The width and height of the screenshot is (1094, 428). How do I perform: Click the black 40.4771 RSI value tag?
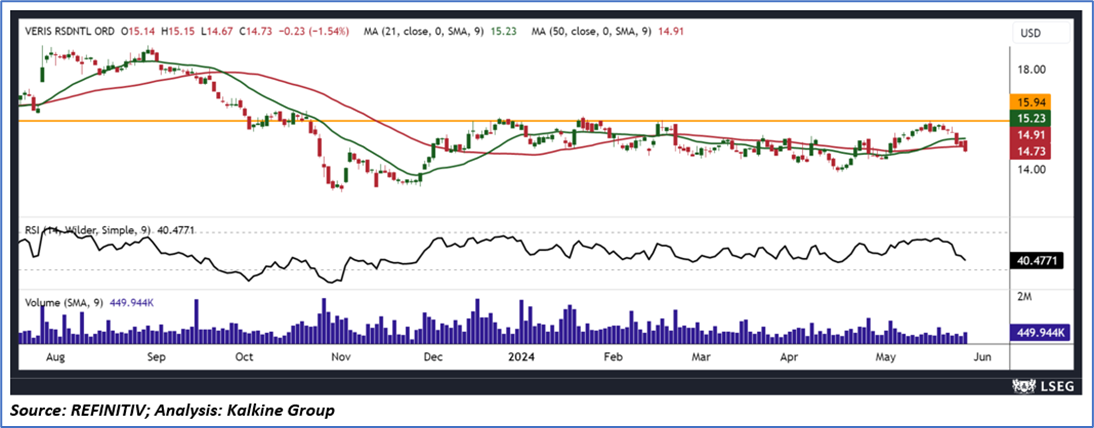1036,261
